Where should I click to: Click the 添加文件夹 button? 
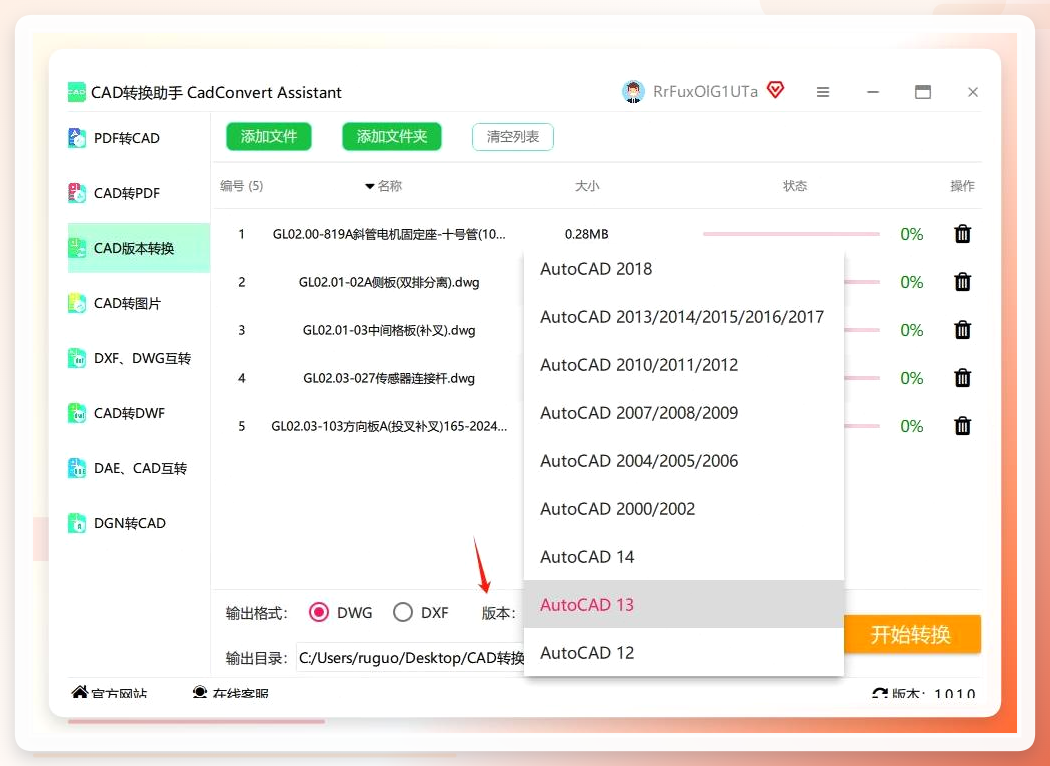tap(392, 137)
